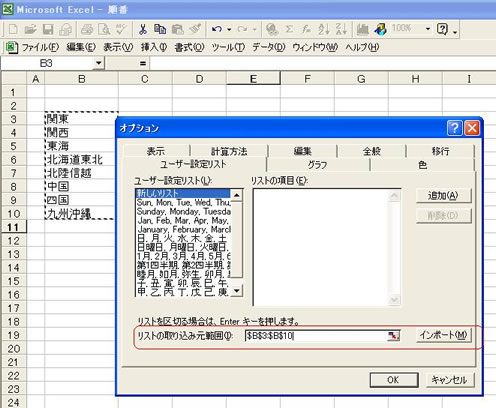Click the Chart Wizard icon
The image size is (496, 408).
[x=363, y=30]
